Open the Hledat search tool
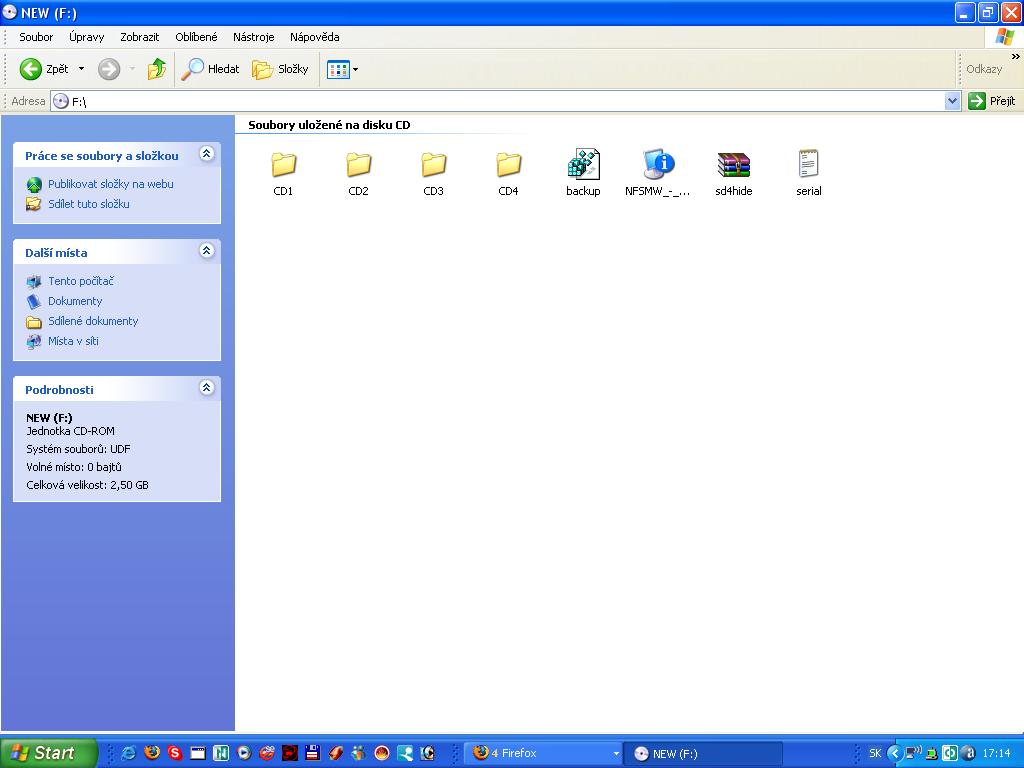Screen dimensions: 1024x768 211,69
